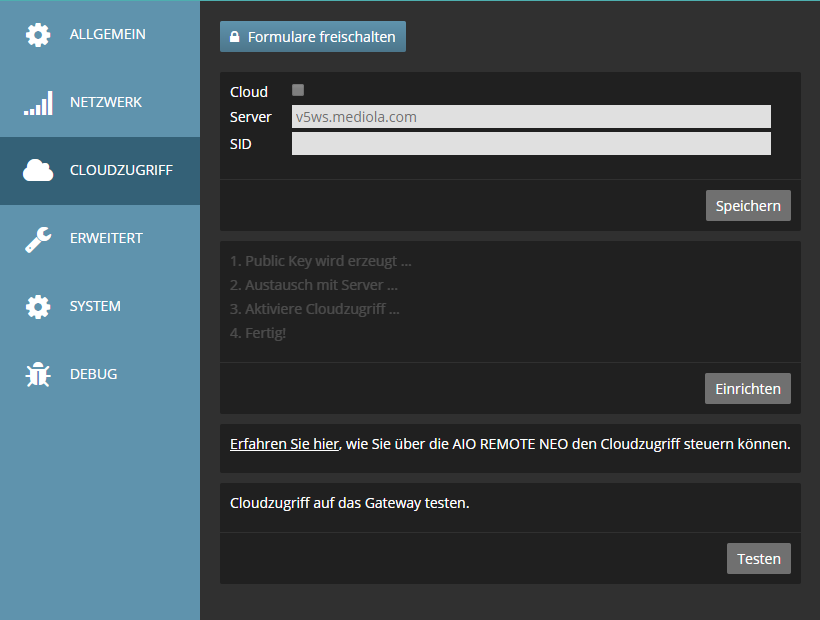Focus the Server input field
The height and width of the screenshot is (620, 820).
coord(531,117)
